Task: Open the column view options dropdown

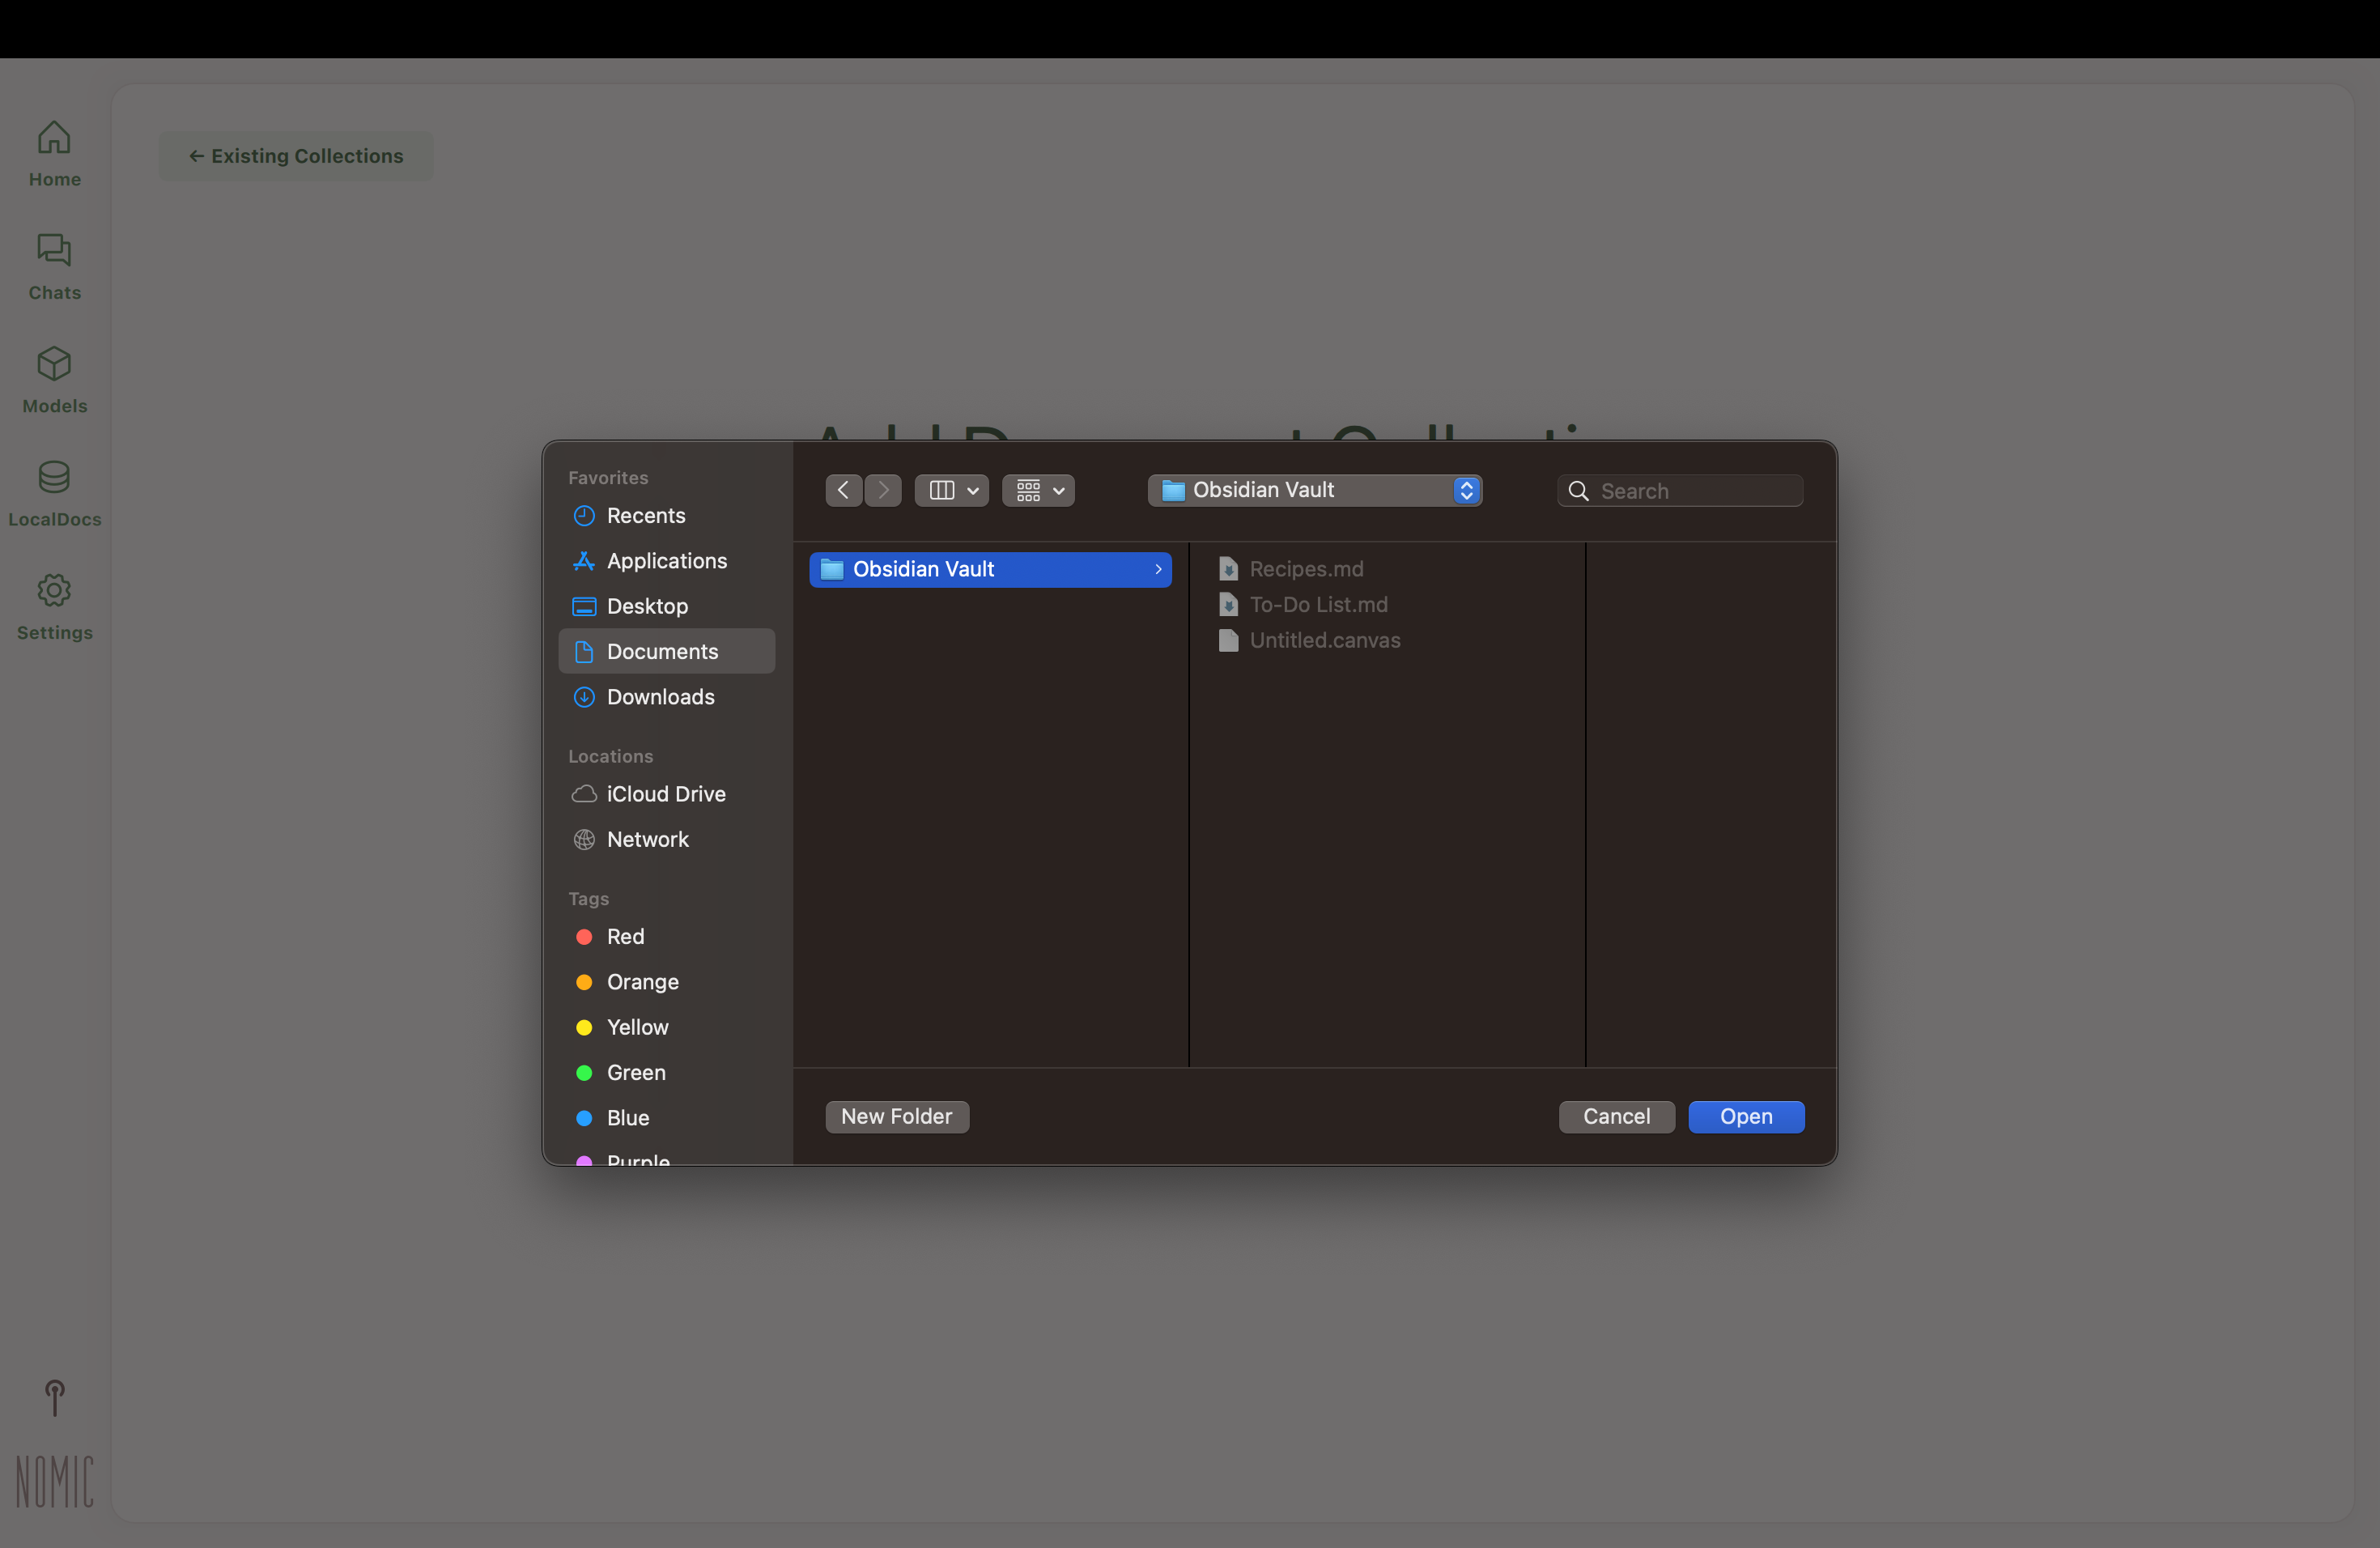Action: (952, 490)
